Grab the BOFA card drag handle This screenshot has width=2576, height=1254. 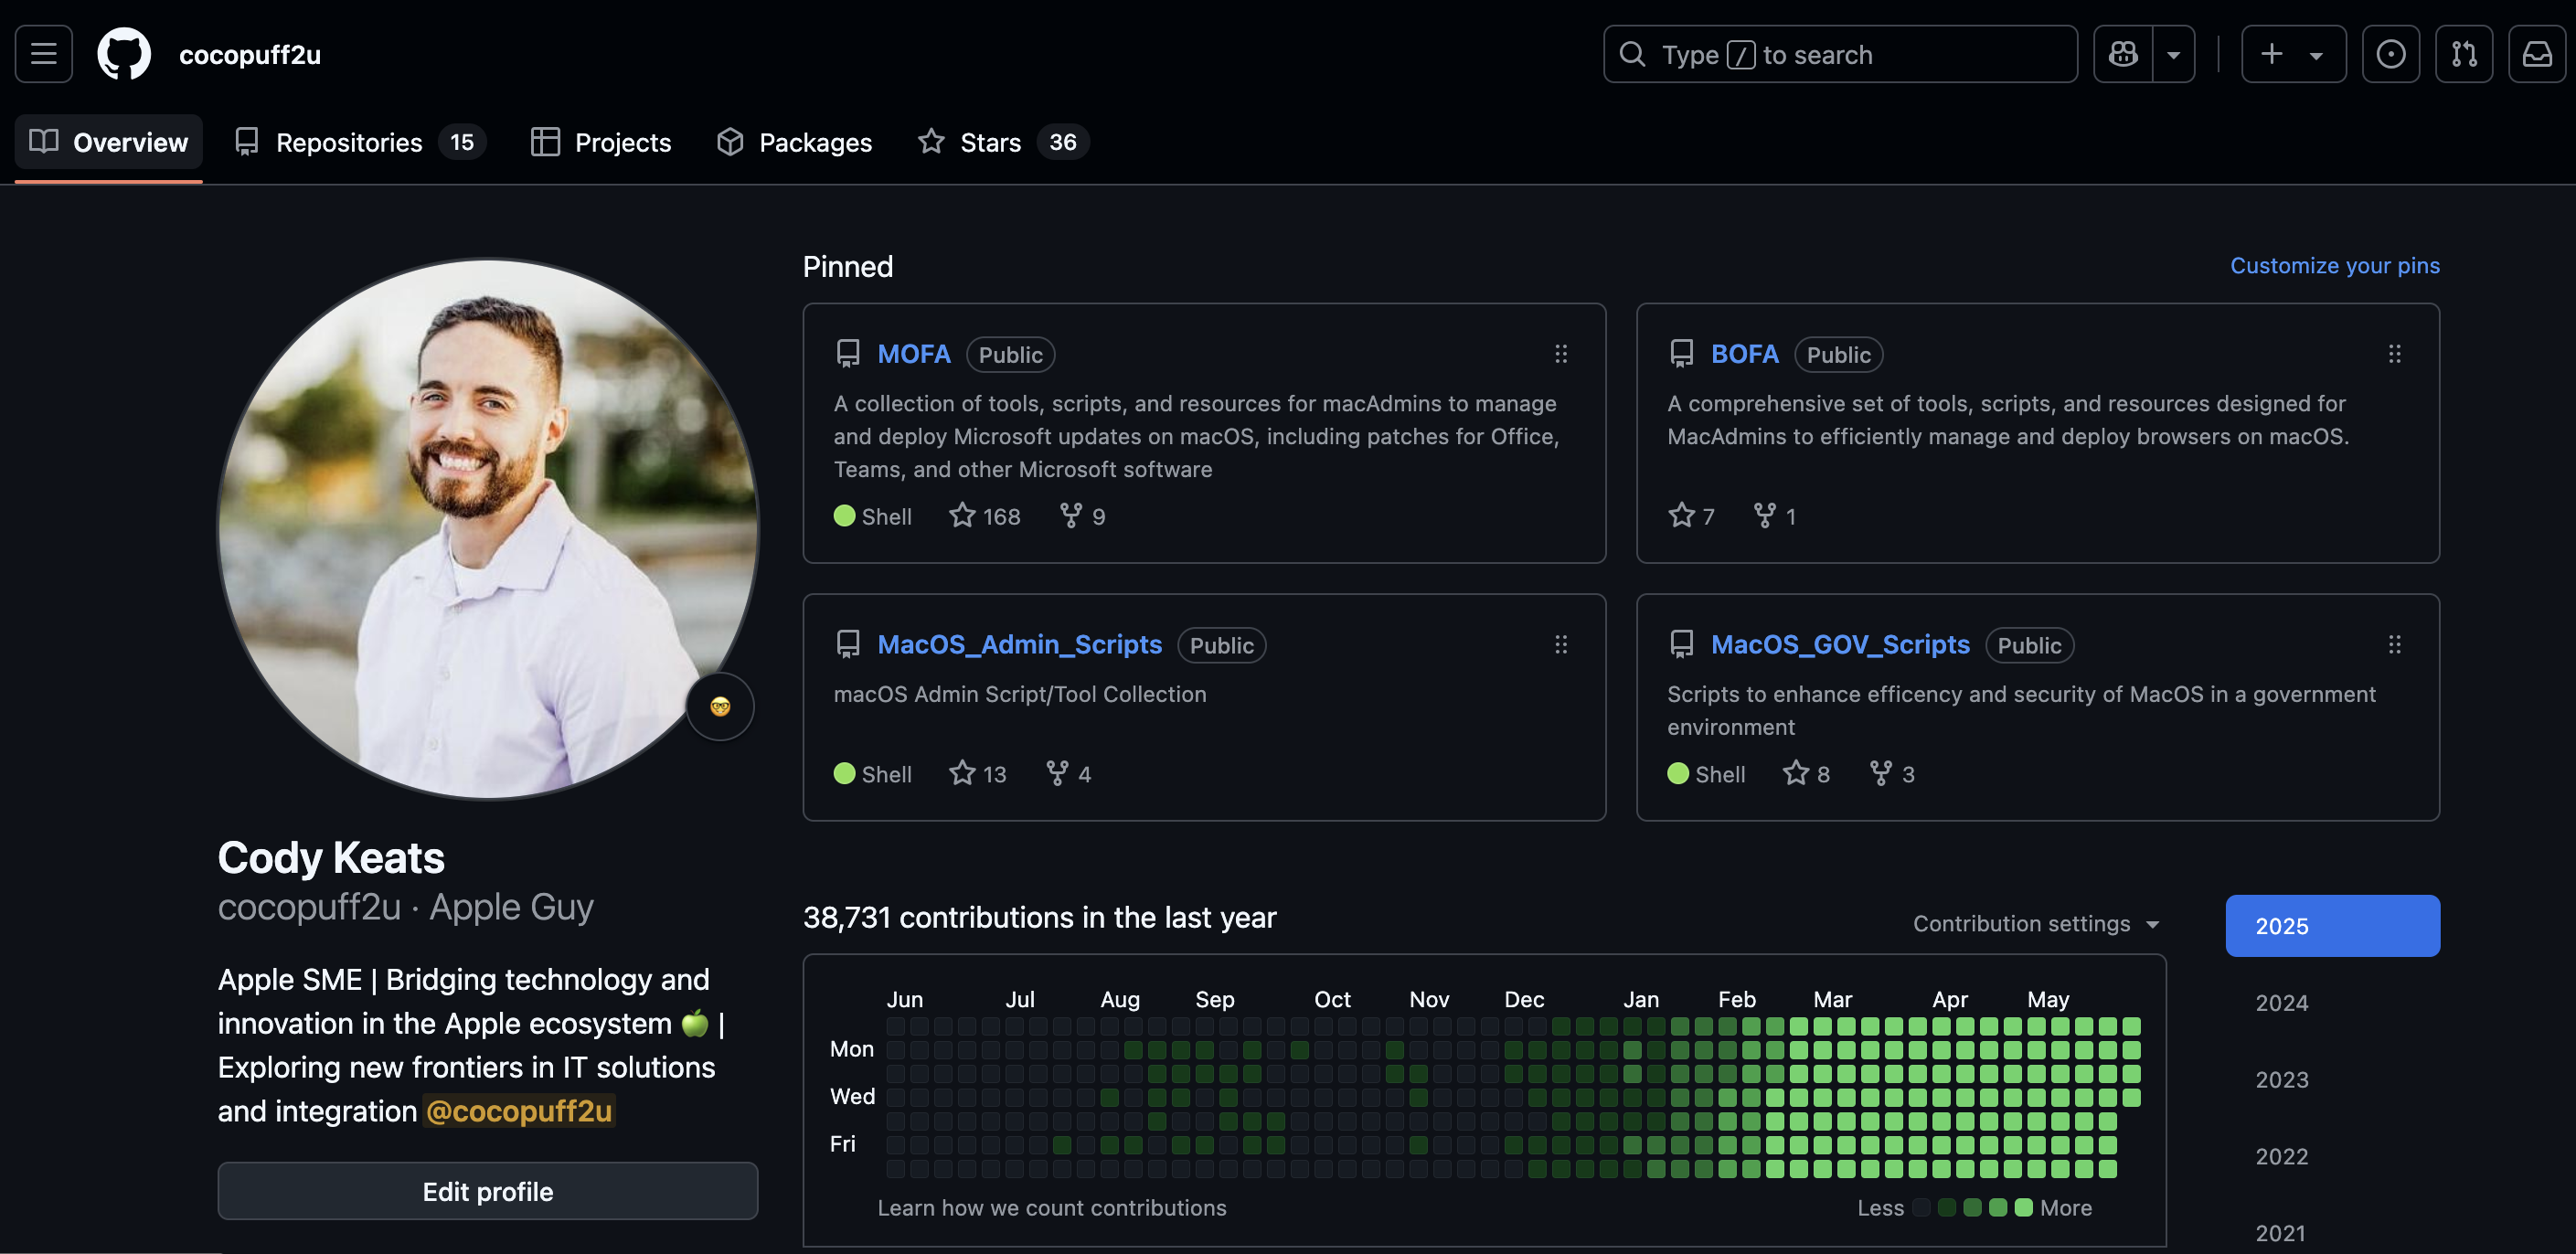2395,354
